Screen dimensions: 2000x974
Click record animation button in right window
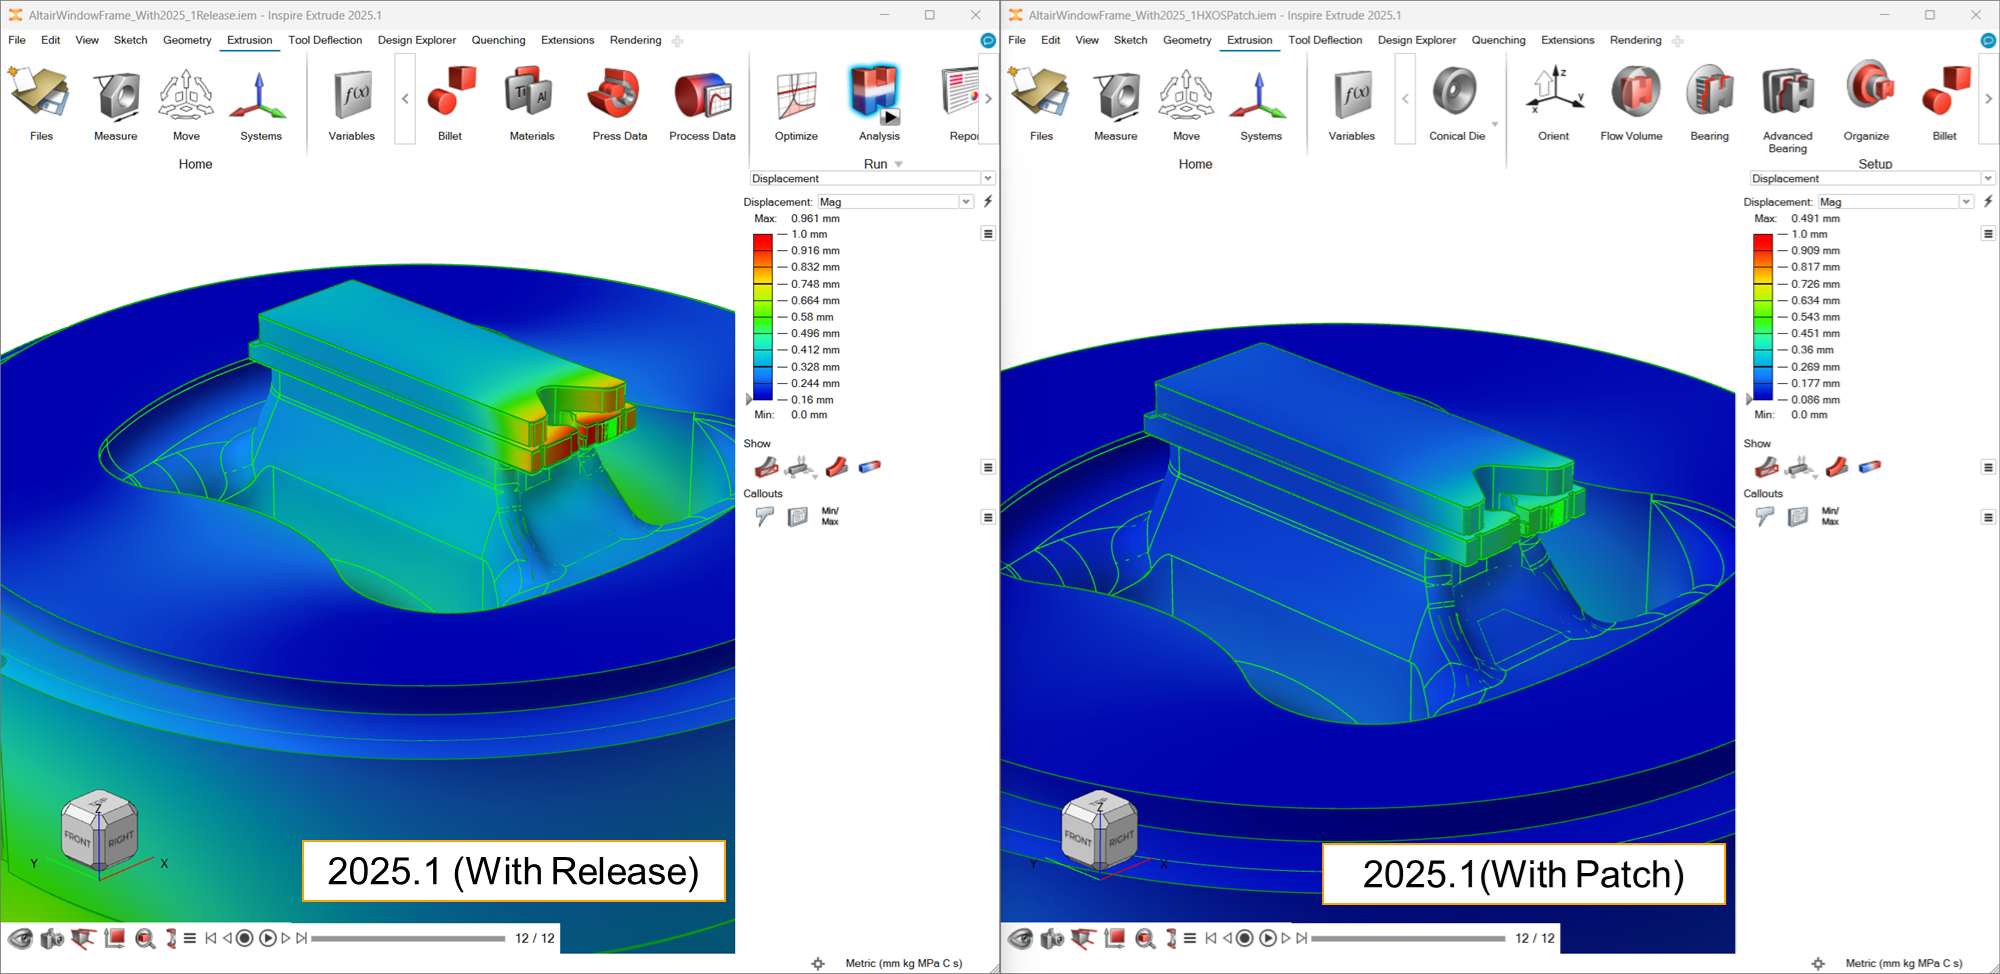click(x=1244, y=938)
